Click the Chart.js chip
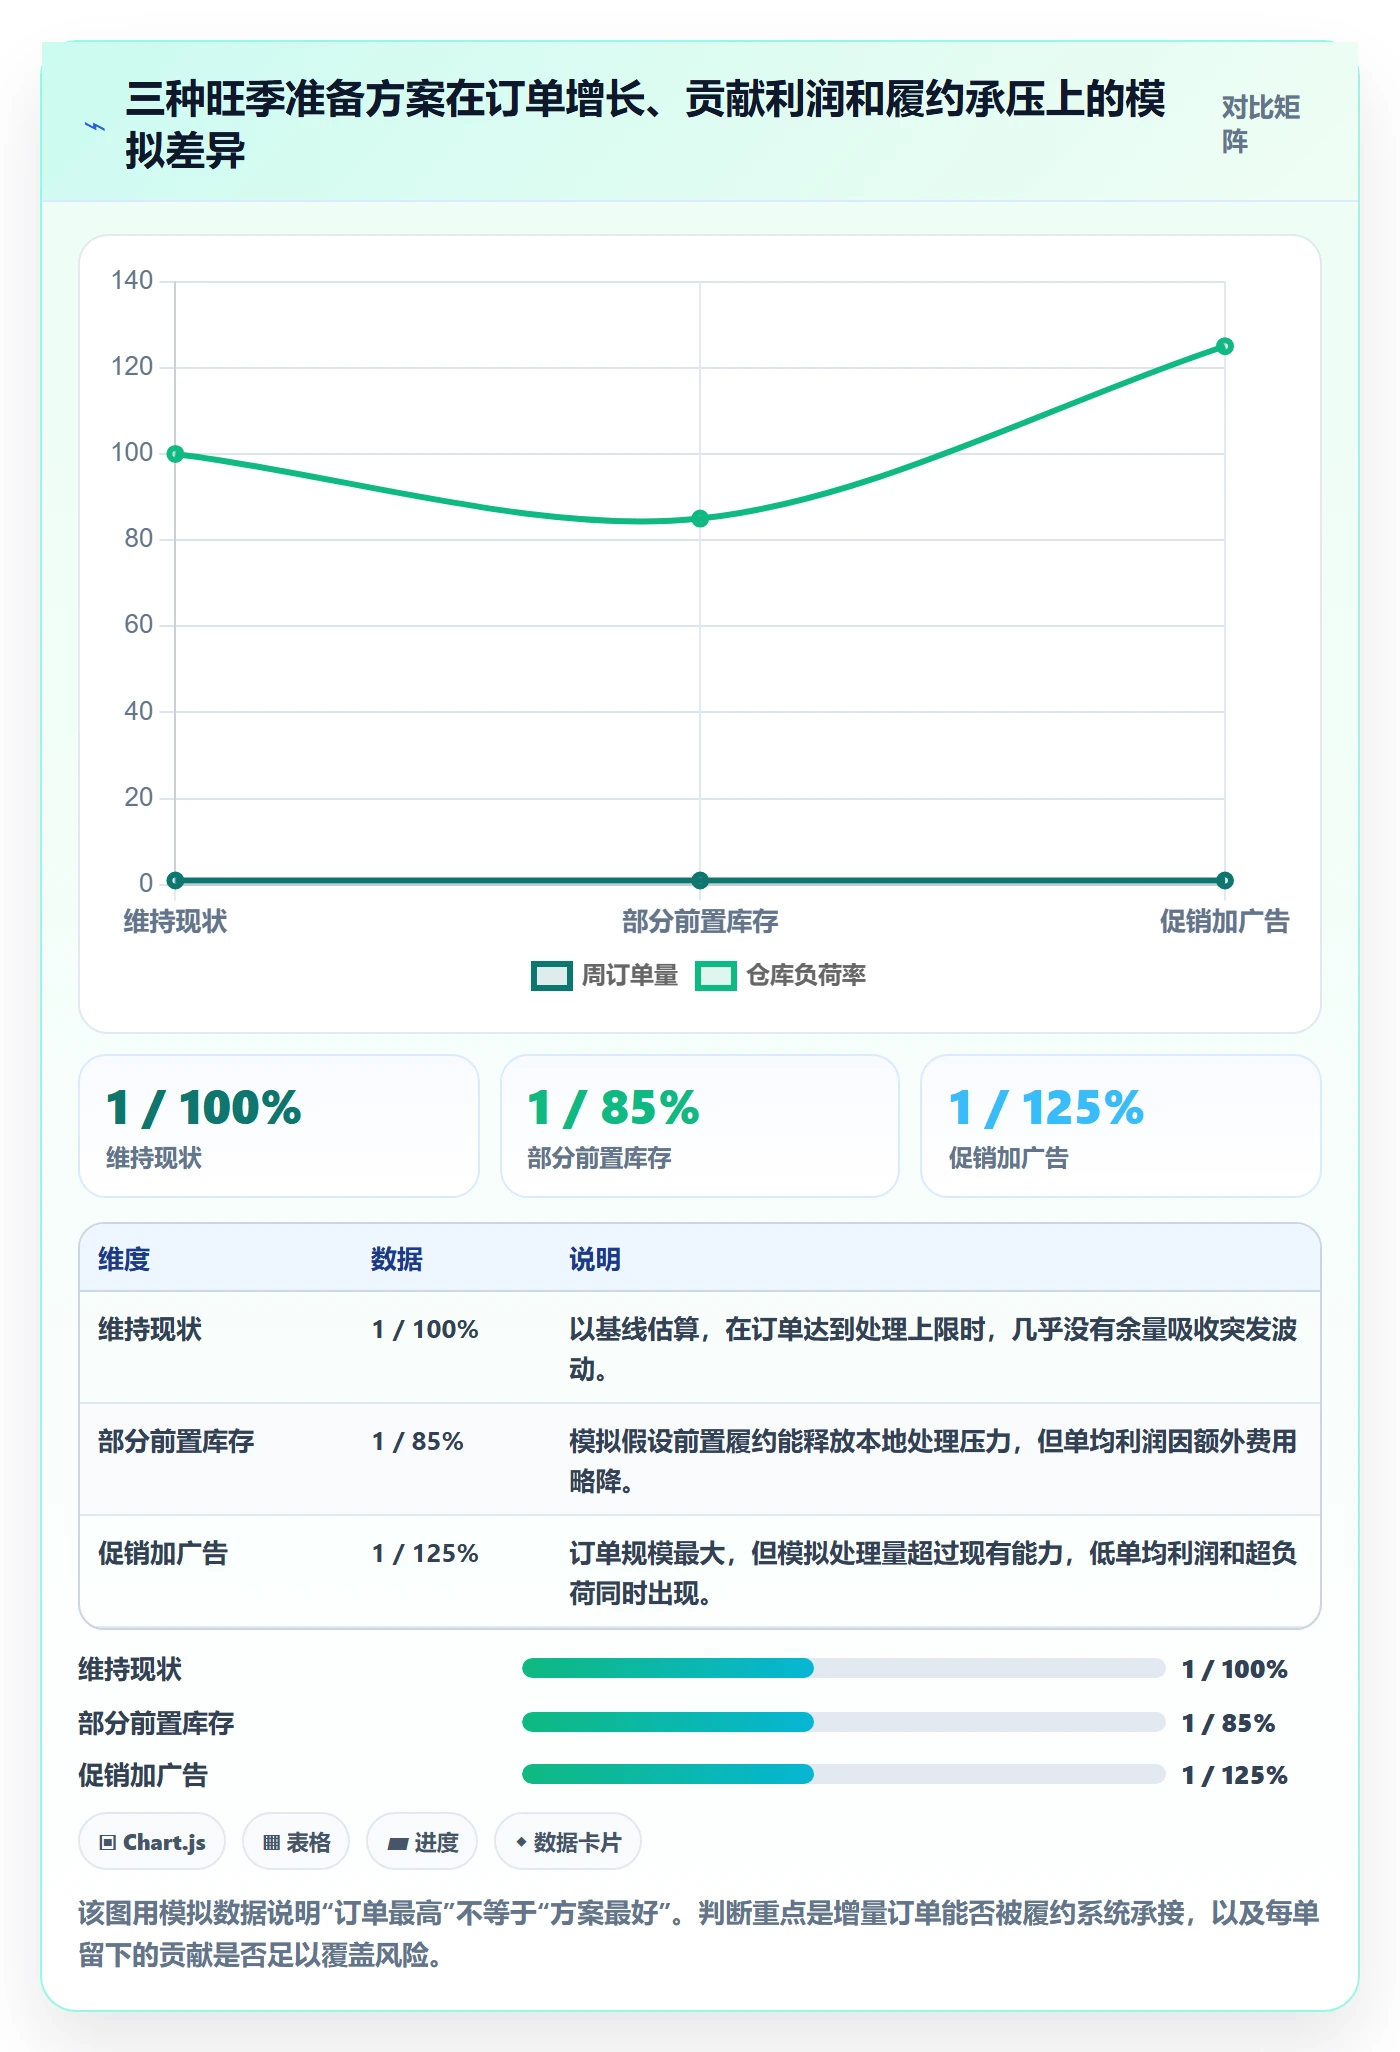 point(152,1841)
